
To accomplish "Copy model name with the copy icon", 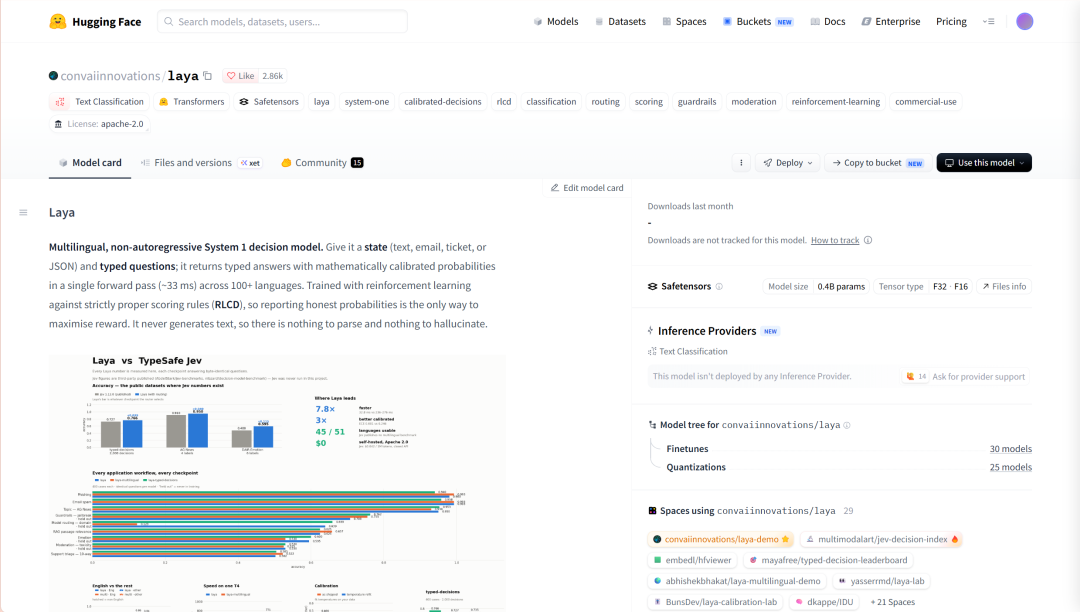I will [x=207, y=76].
